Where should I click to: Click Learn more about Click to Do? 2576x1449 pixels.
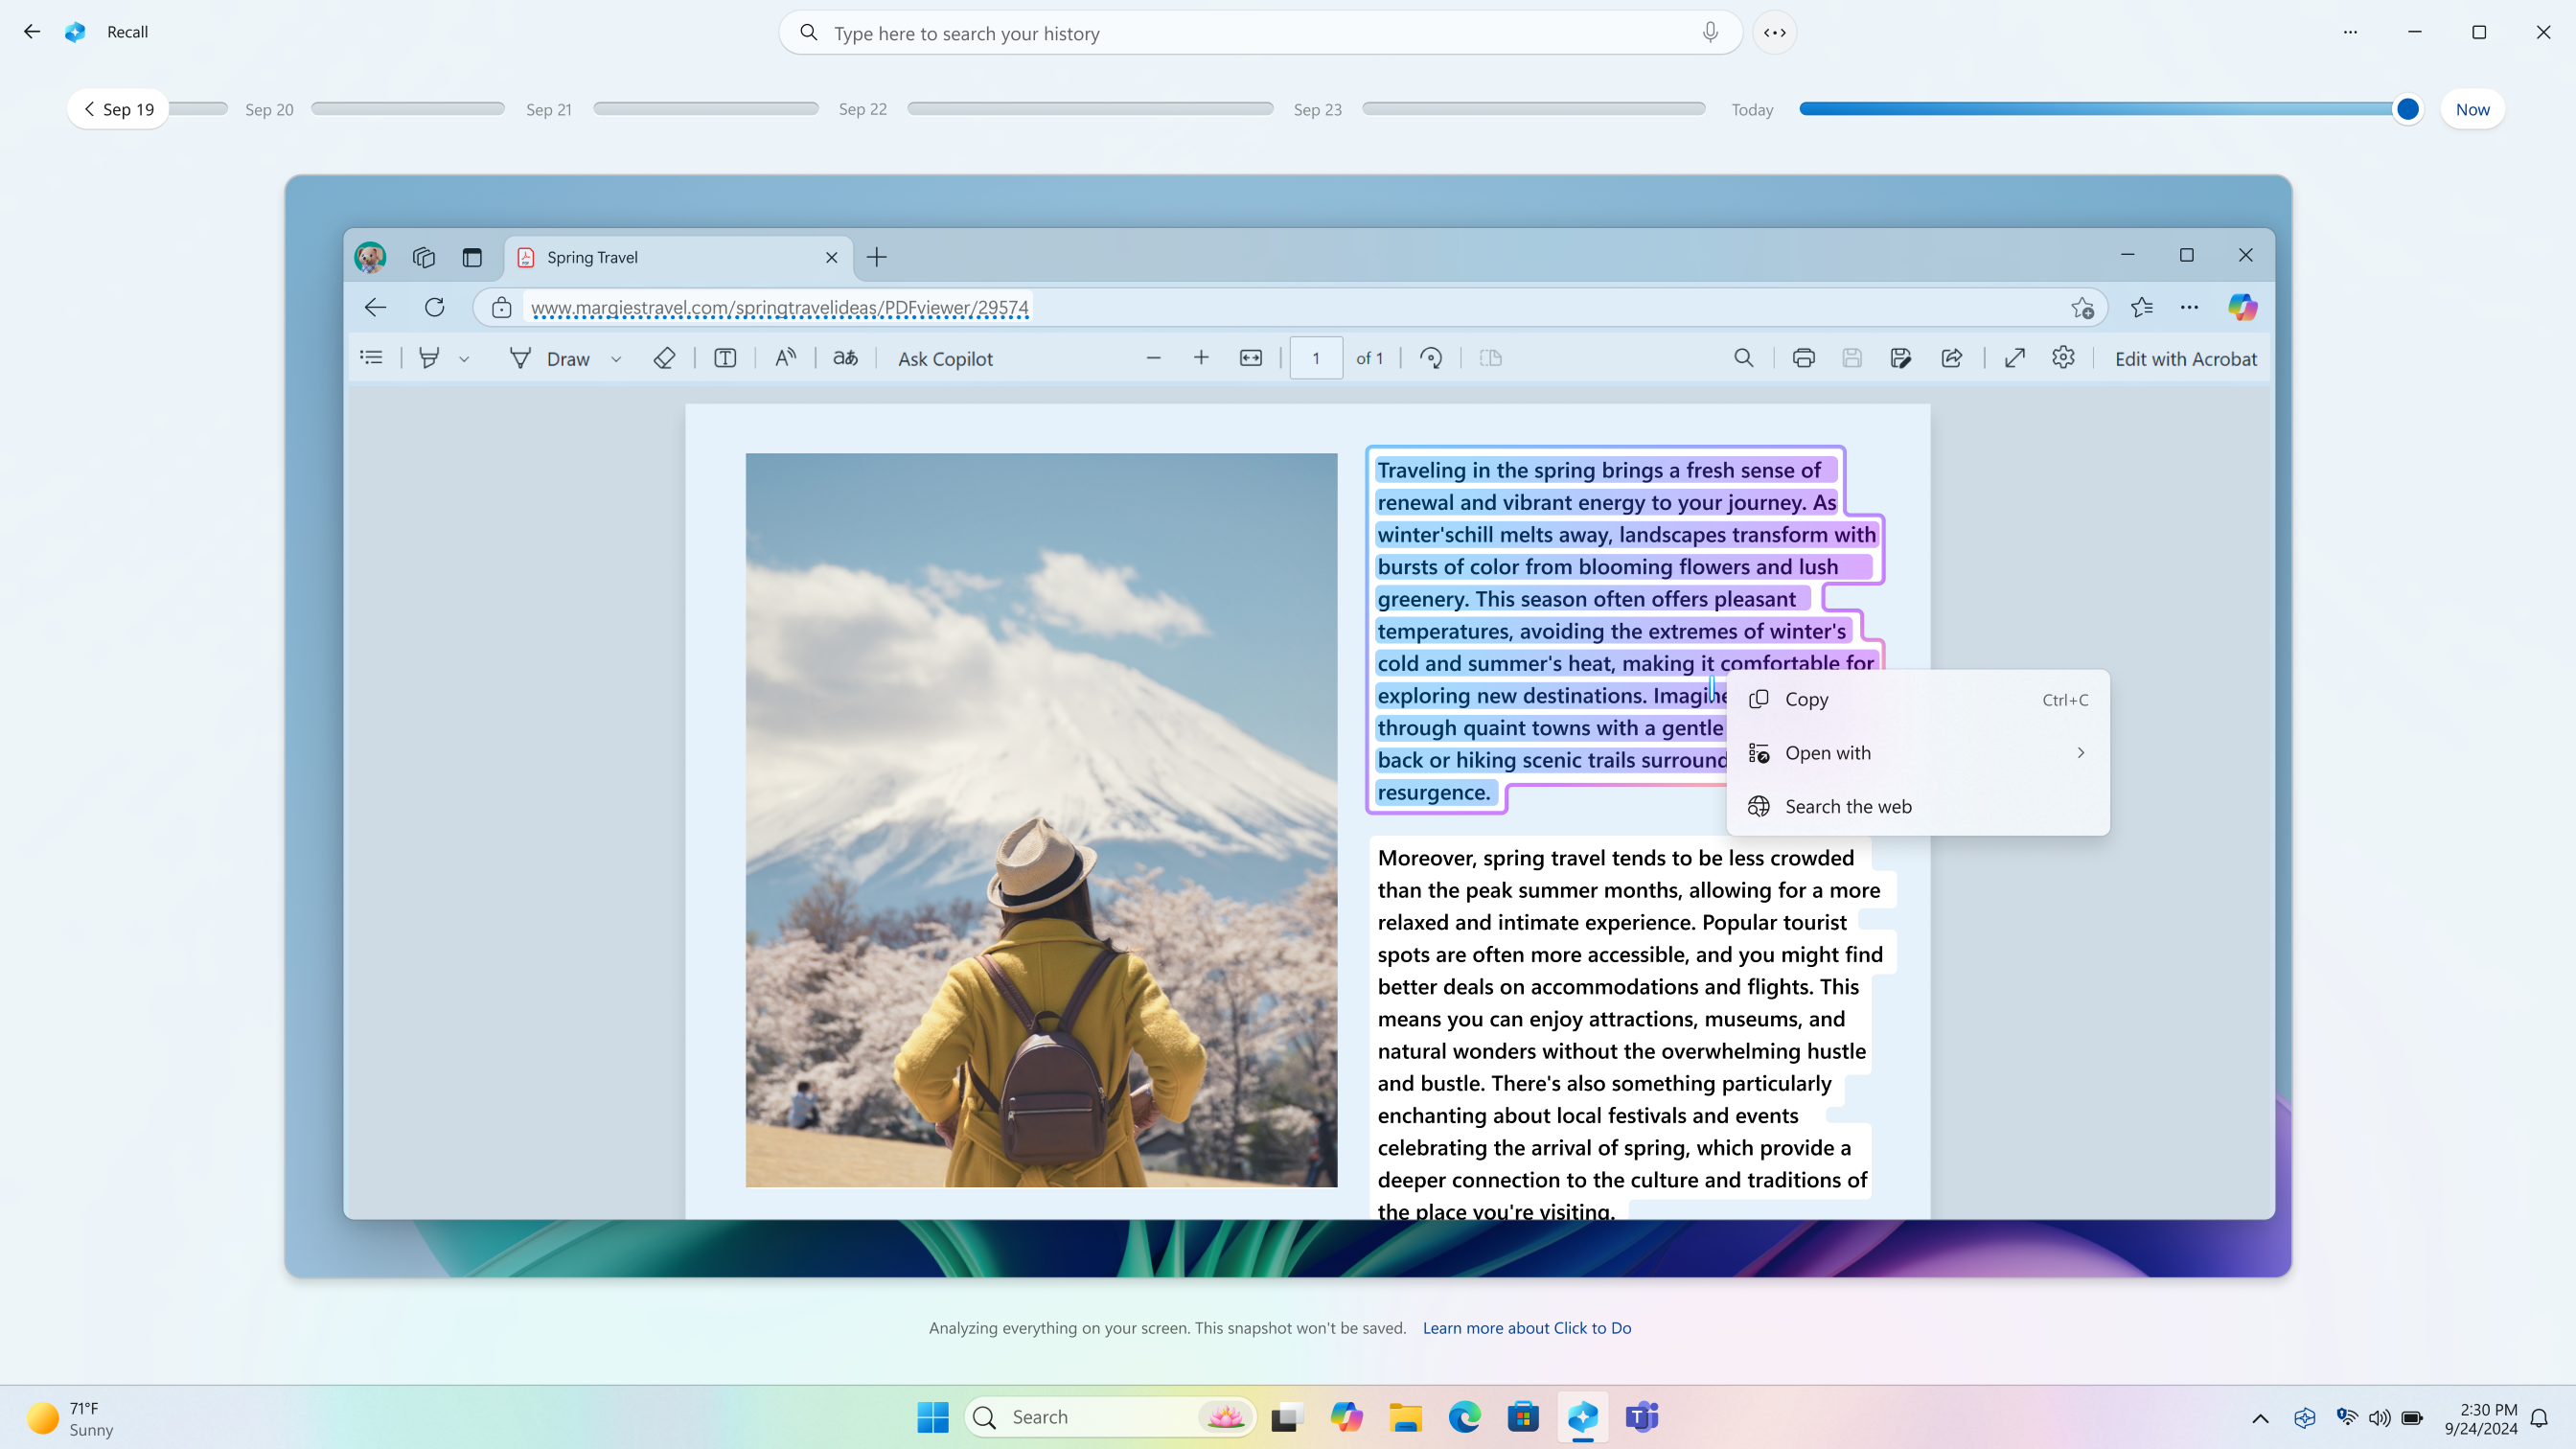1525,1327
